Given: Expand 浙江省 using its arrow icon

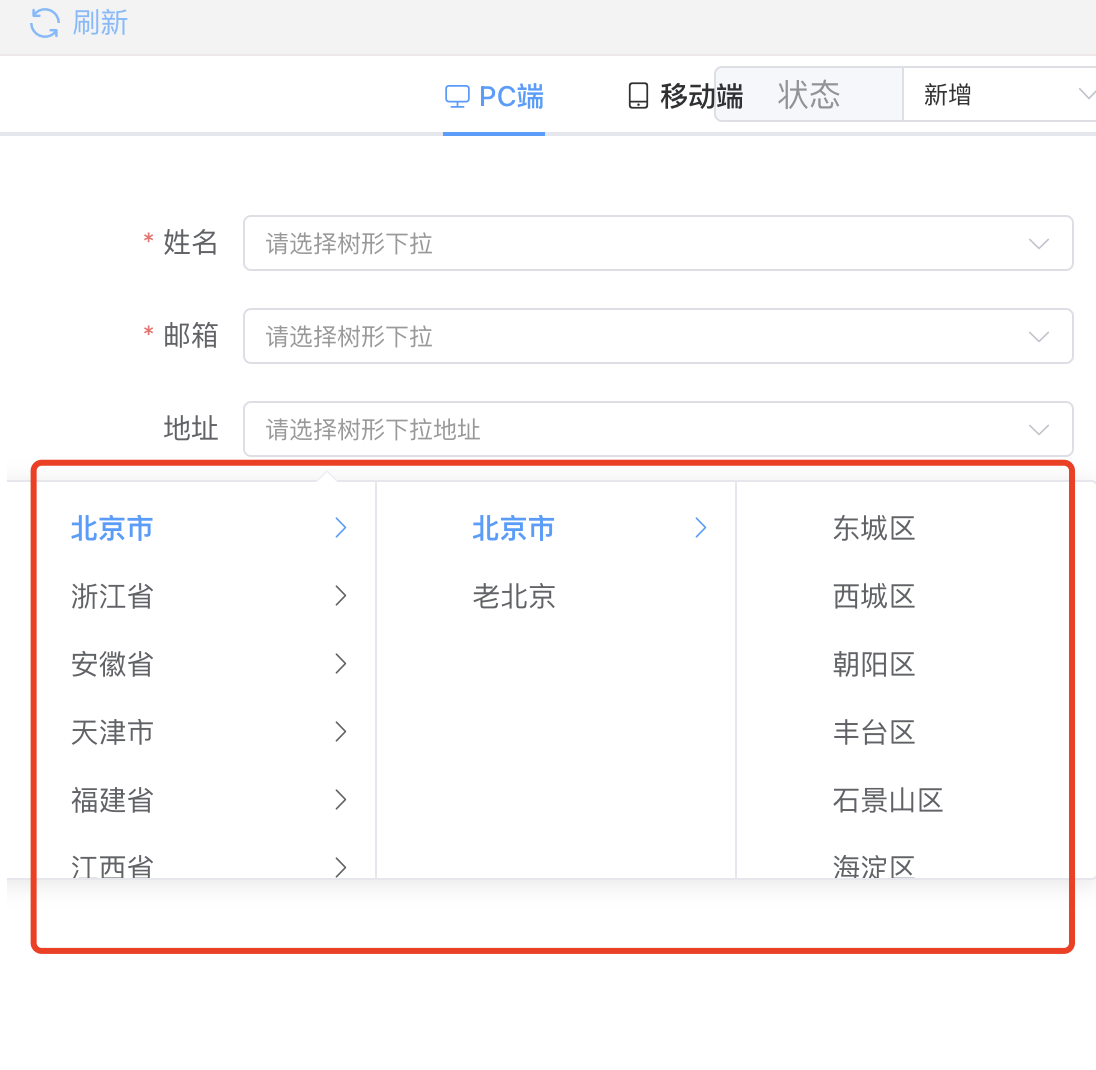Looking at the screenshot, I should [341, 596].
